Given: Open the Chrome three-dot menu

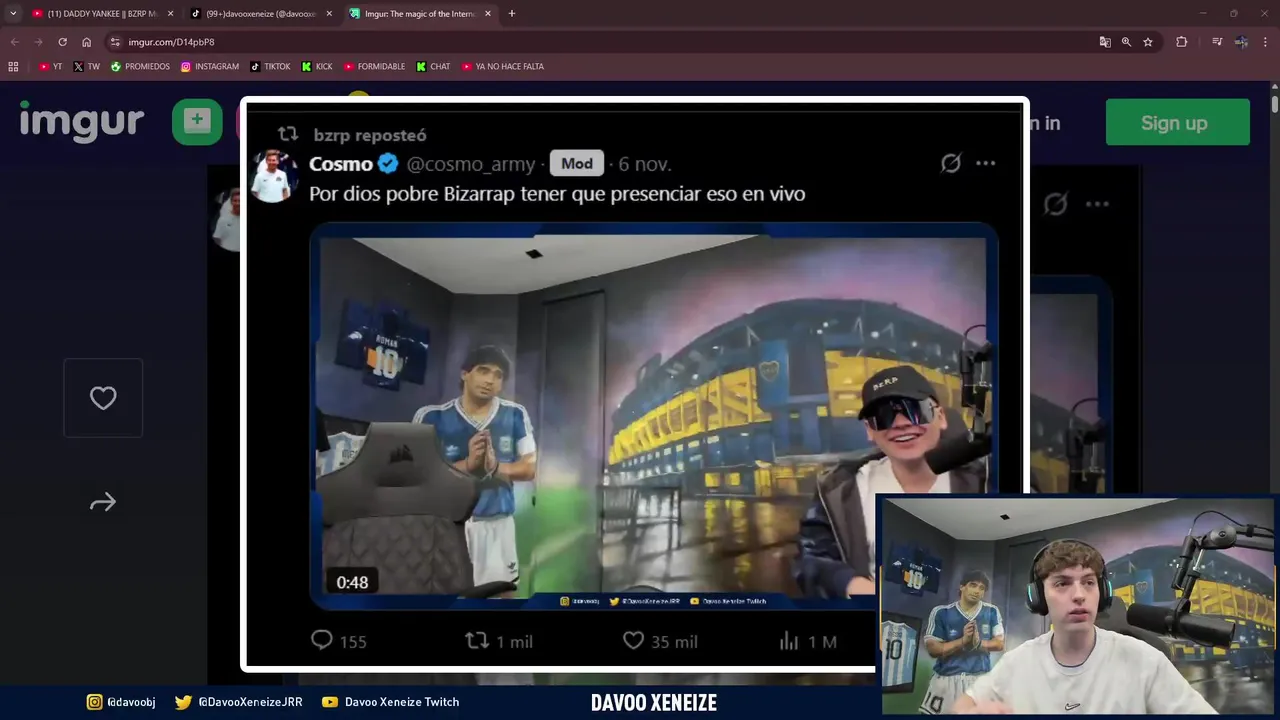Looking at the screenshot, I should coord(1266,42).
